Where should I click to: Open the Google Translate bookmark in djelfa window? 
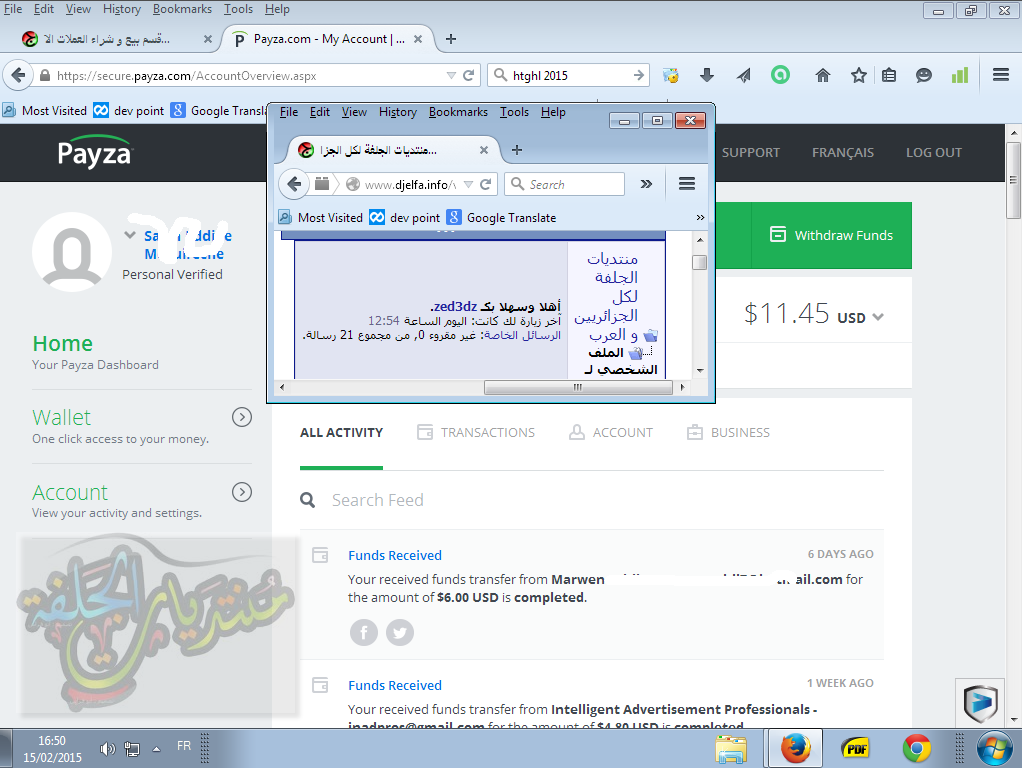coord(502,218)
